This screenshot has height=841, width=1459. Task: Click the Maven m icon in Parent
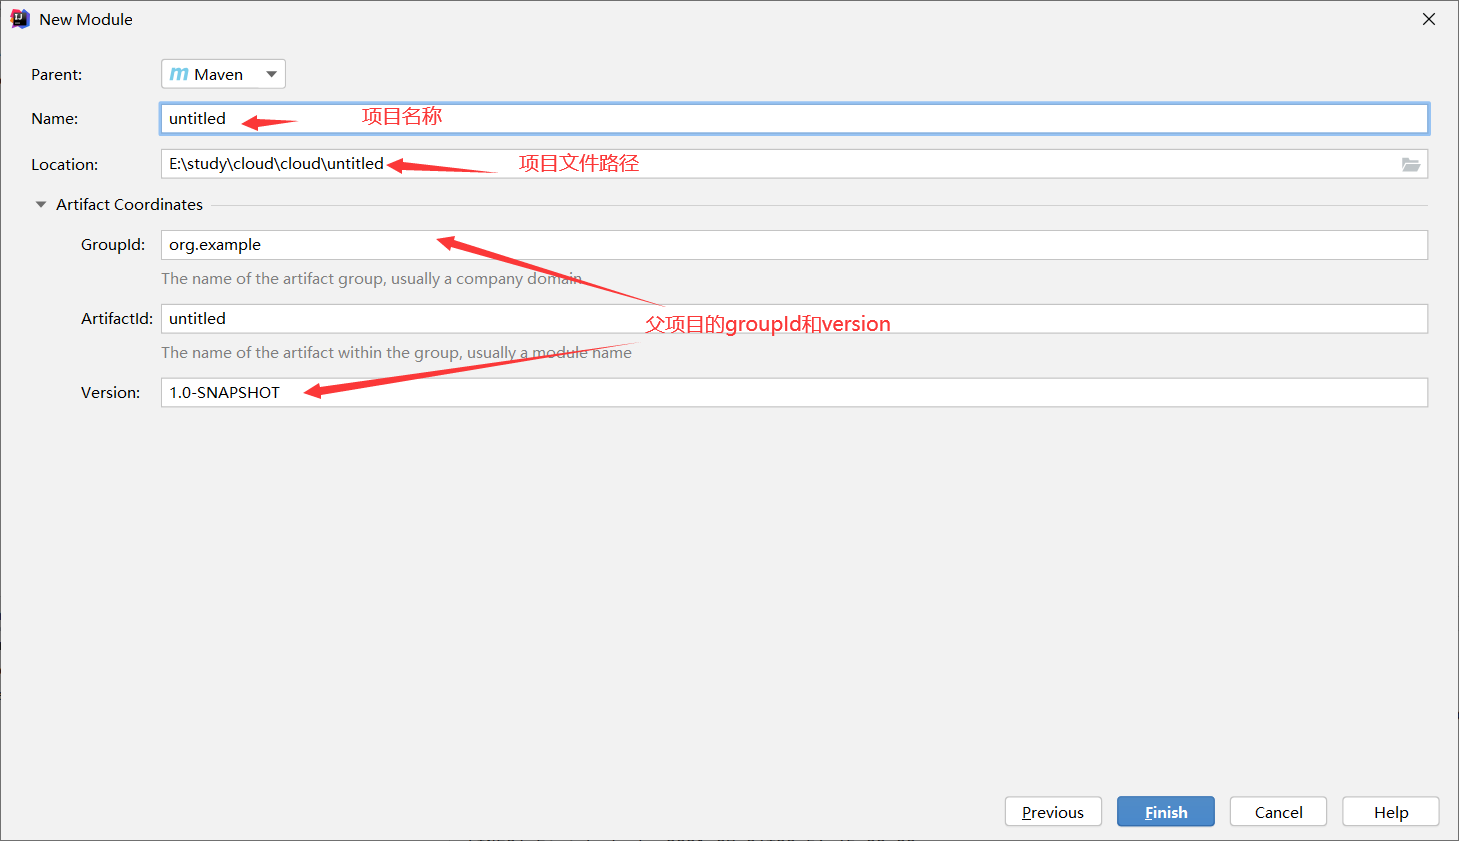[179, 74]
